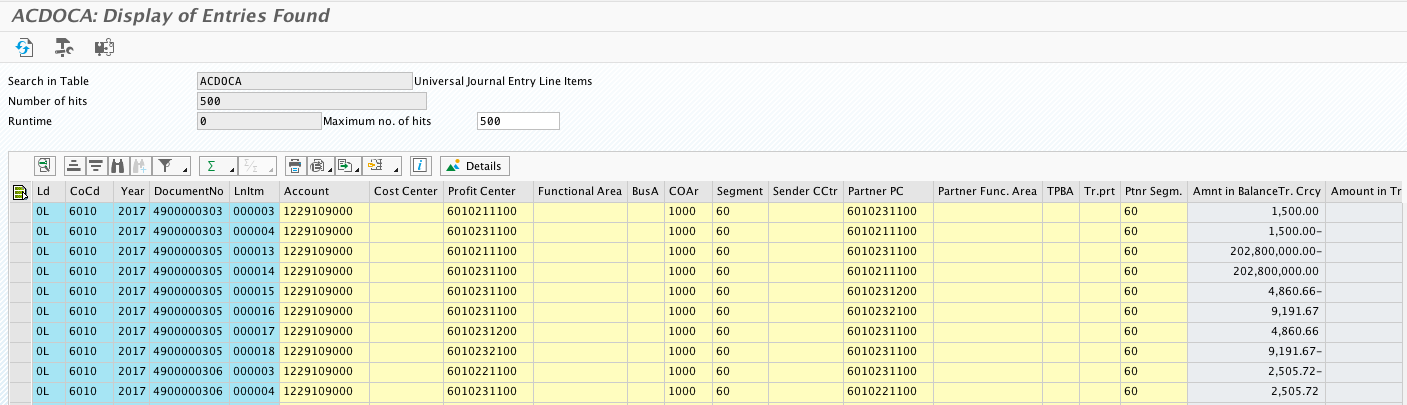This screenshot has width=1407, height=405.
Task: Click the select-all rows corner button
Action: pos(19,192)
